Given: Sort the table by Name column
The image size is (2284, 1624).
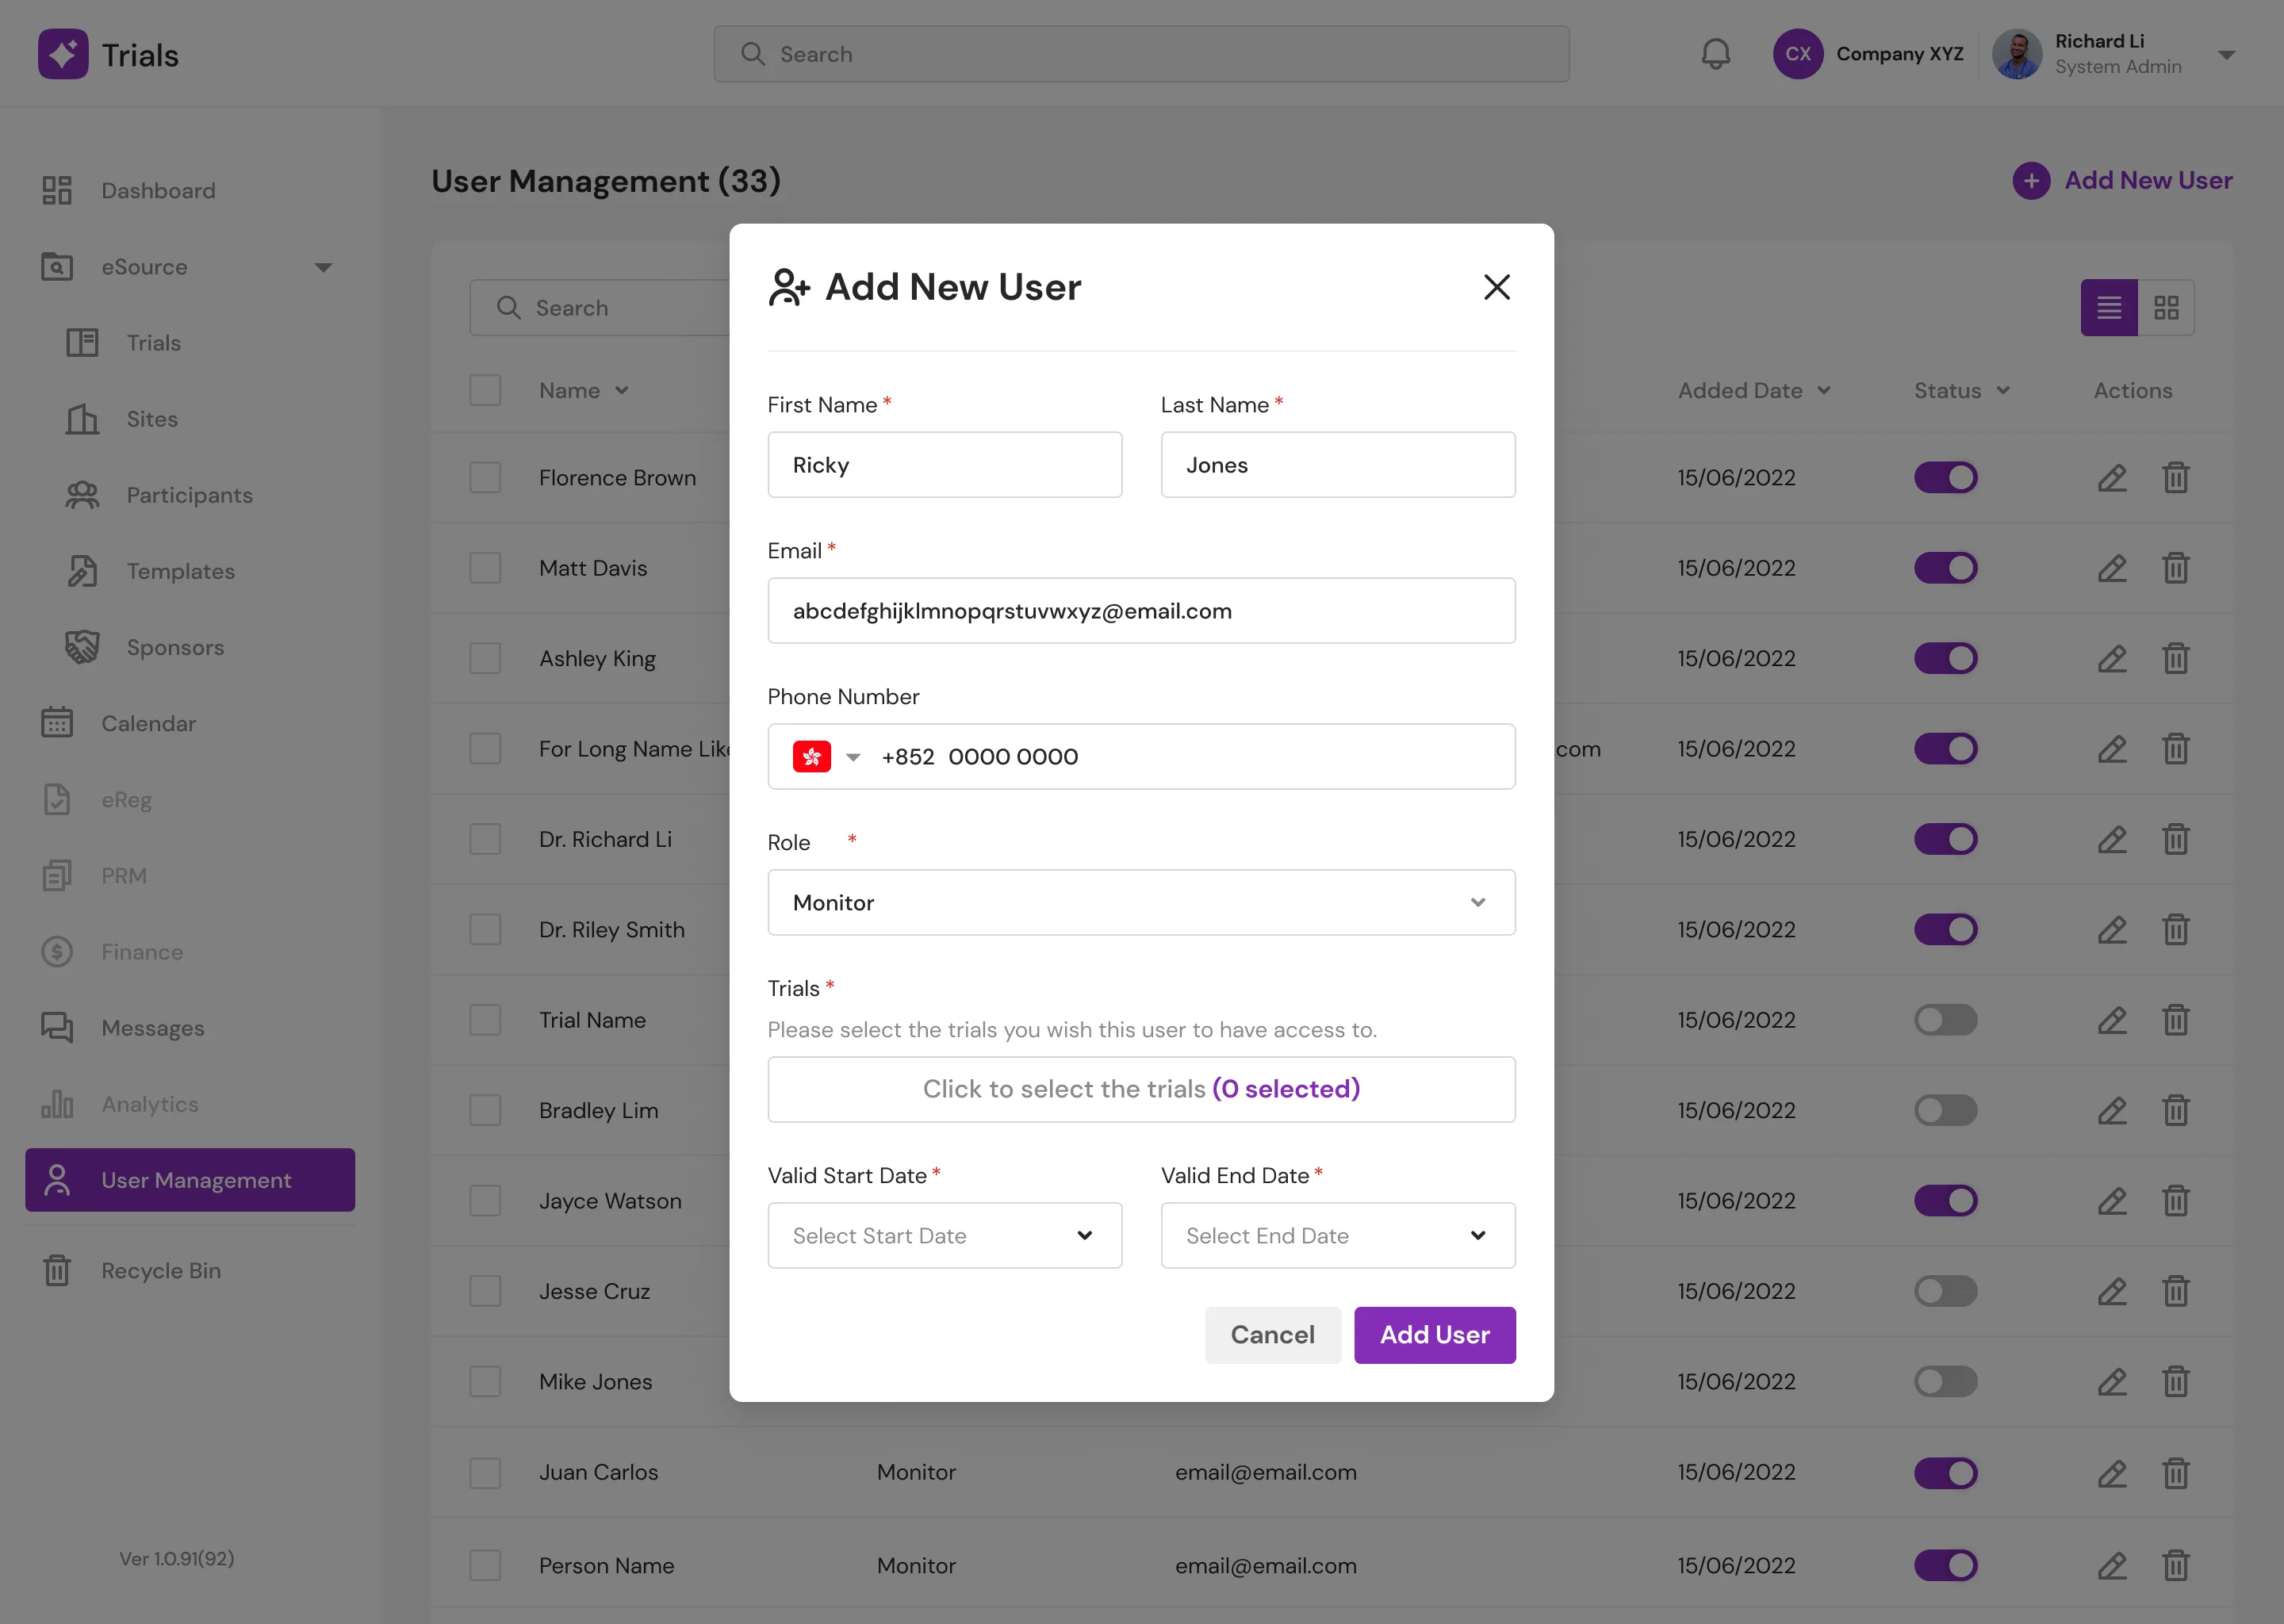Looking at the screenshot, I should tap(584, 390).
